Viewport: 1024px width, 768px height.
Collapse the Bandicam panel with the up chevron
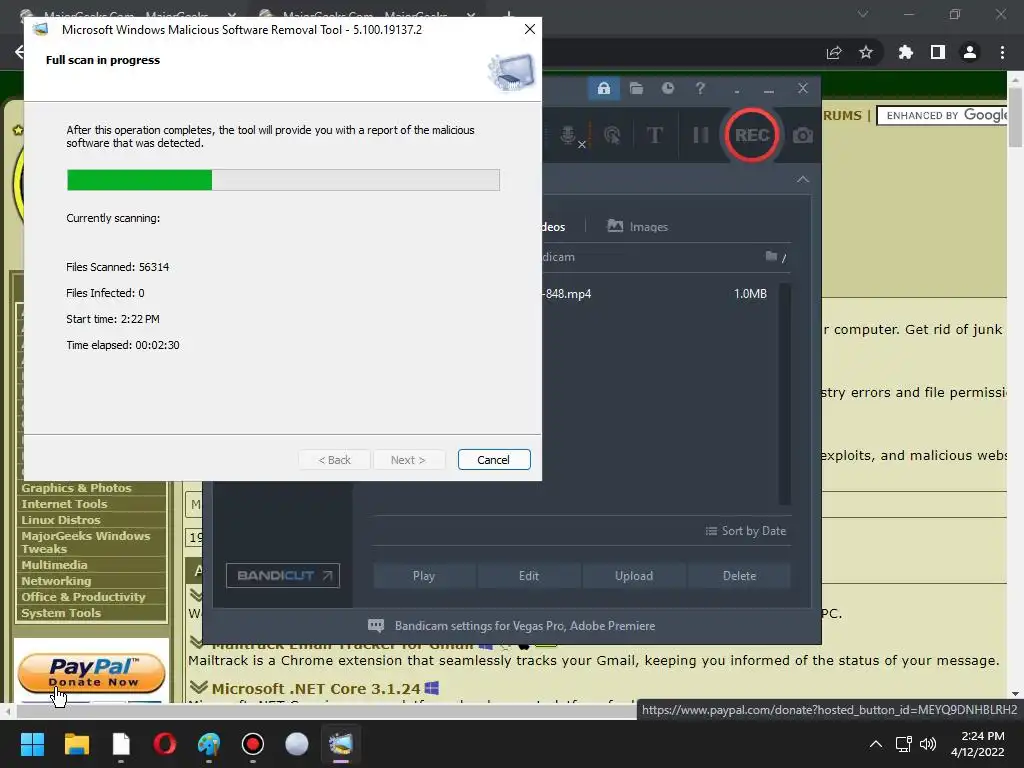click(x=803, y=179)
